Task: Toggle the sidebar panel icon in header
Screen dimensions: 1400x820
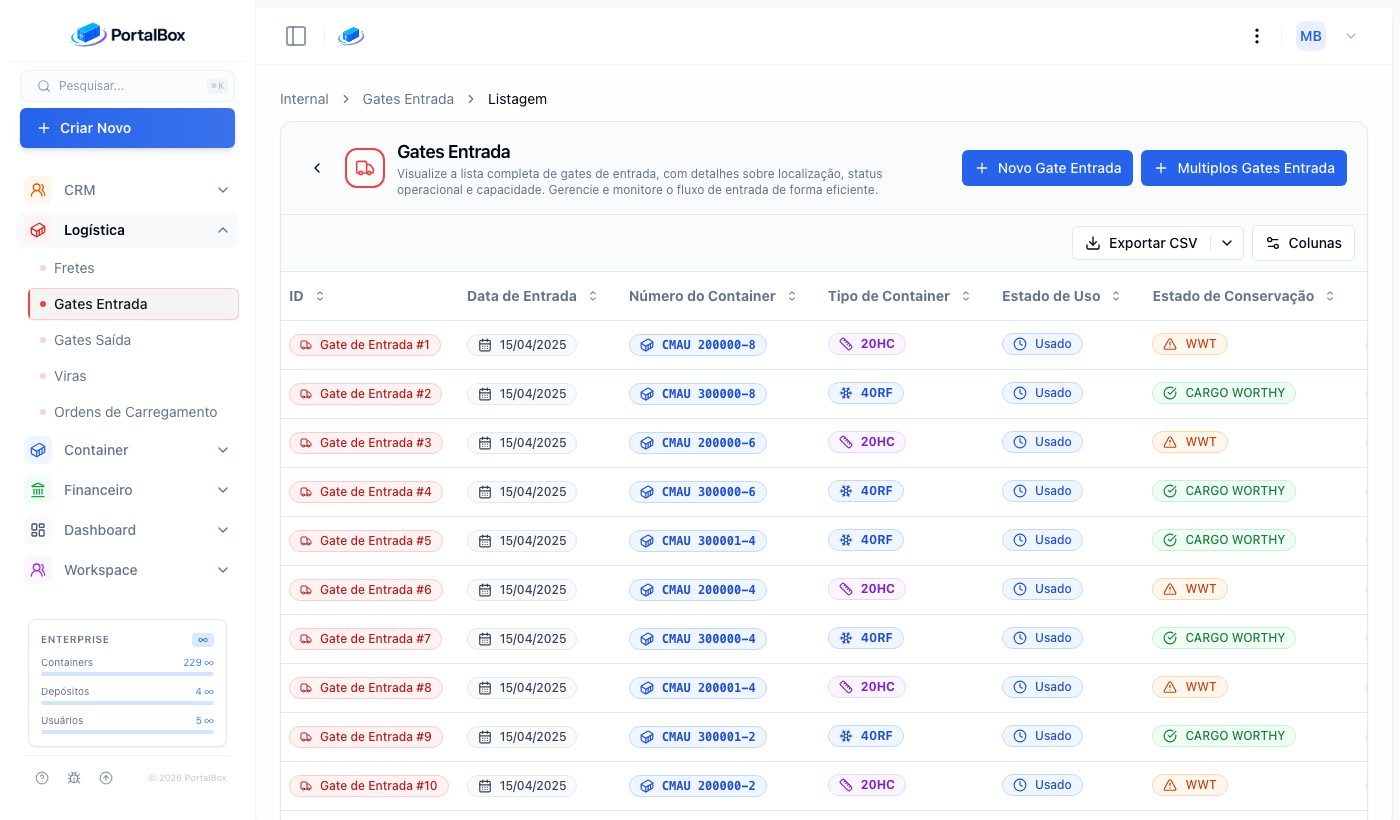Action: click(296, 36)
